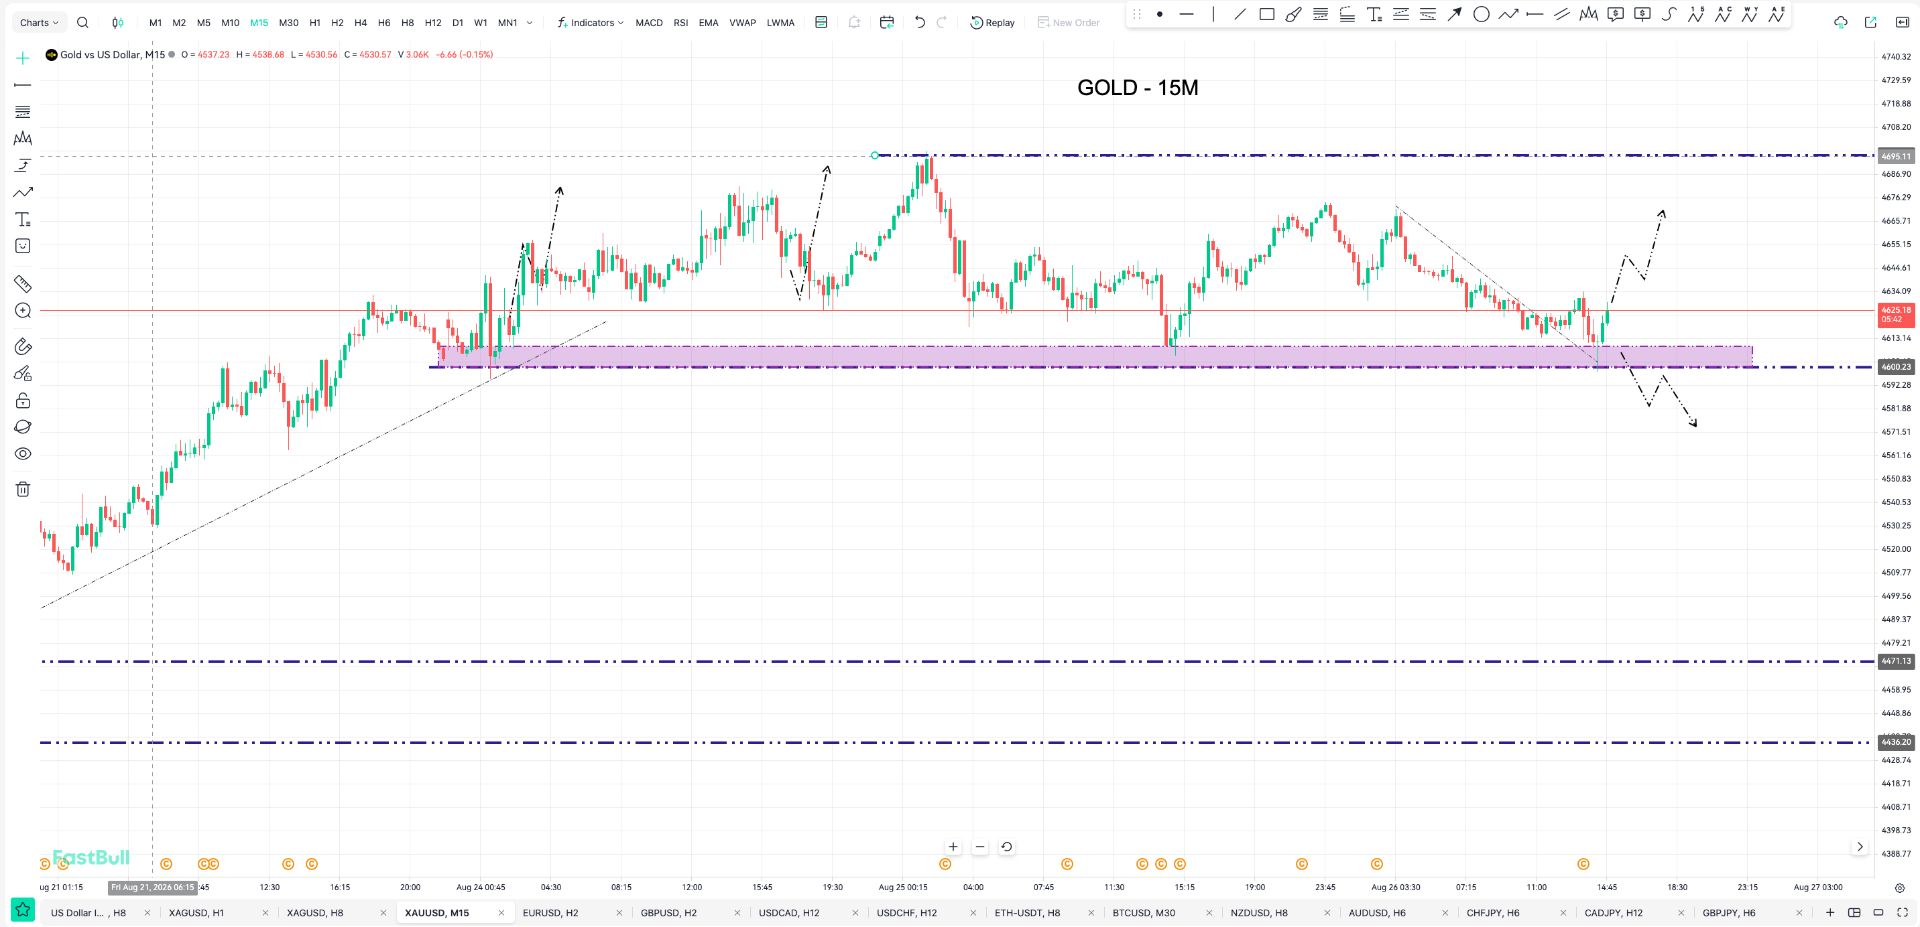Delete drawings with the trash icon
Viewport: 1920px width, 927px height.
pos(22,489)
